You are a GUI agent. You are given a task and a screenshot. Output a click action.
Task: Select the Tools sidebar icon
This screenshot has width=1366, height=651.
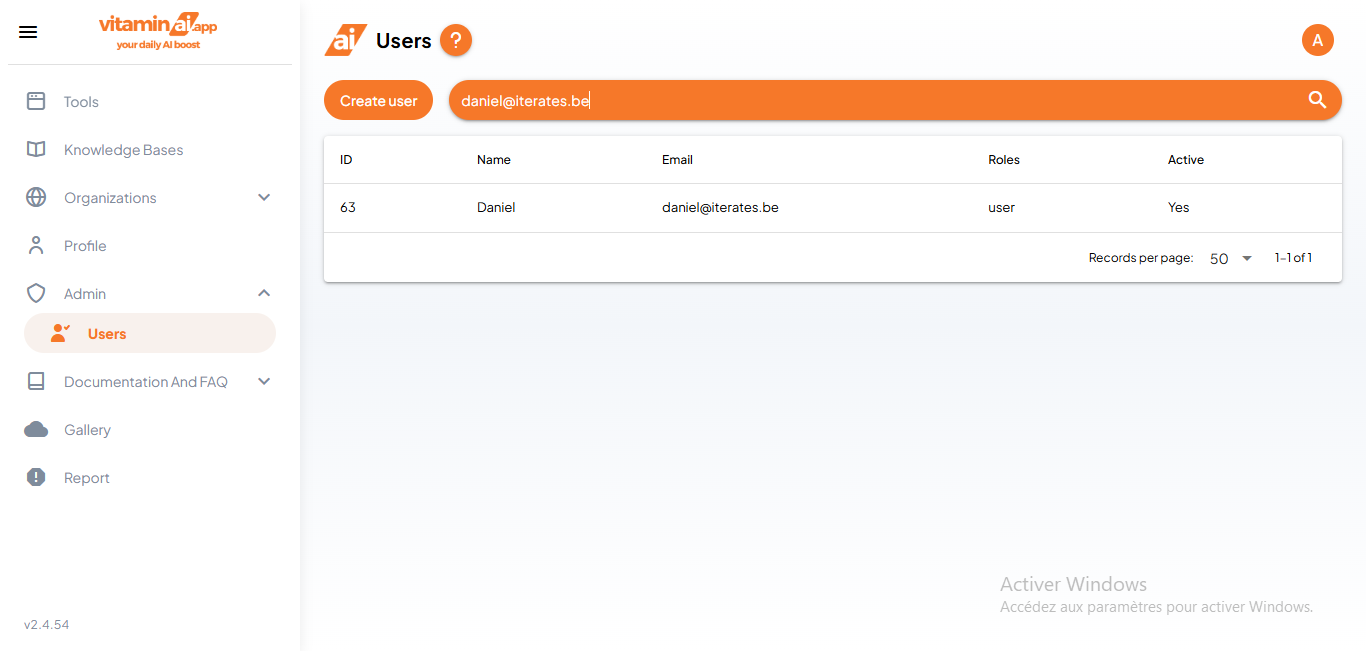36,101
